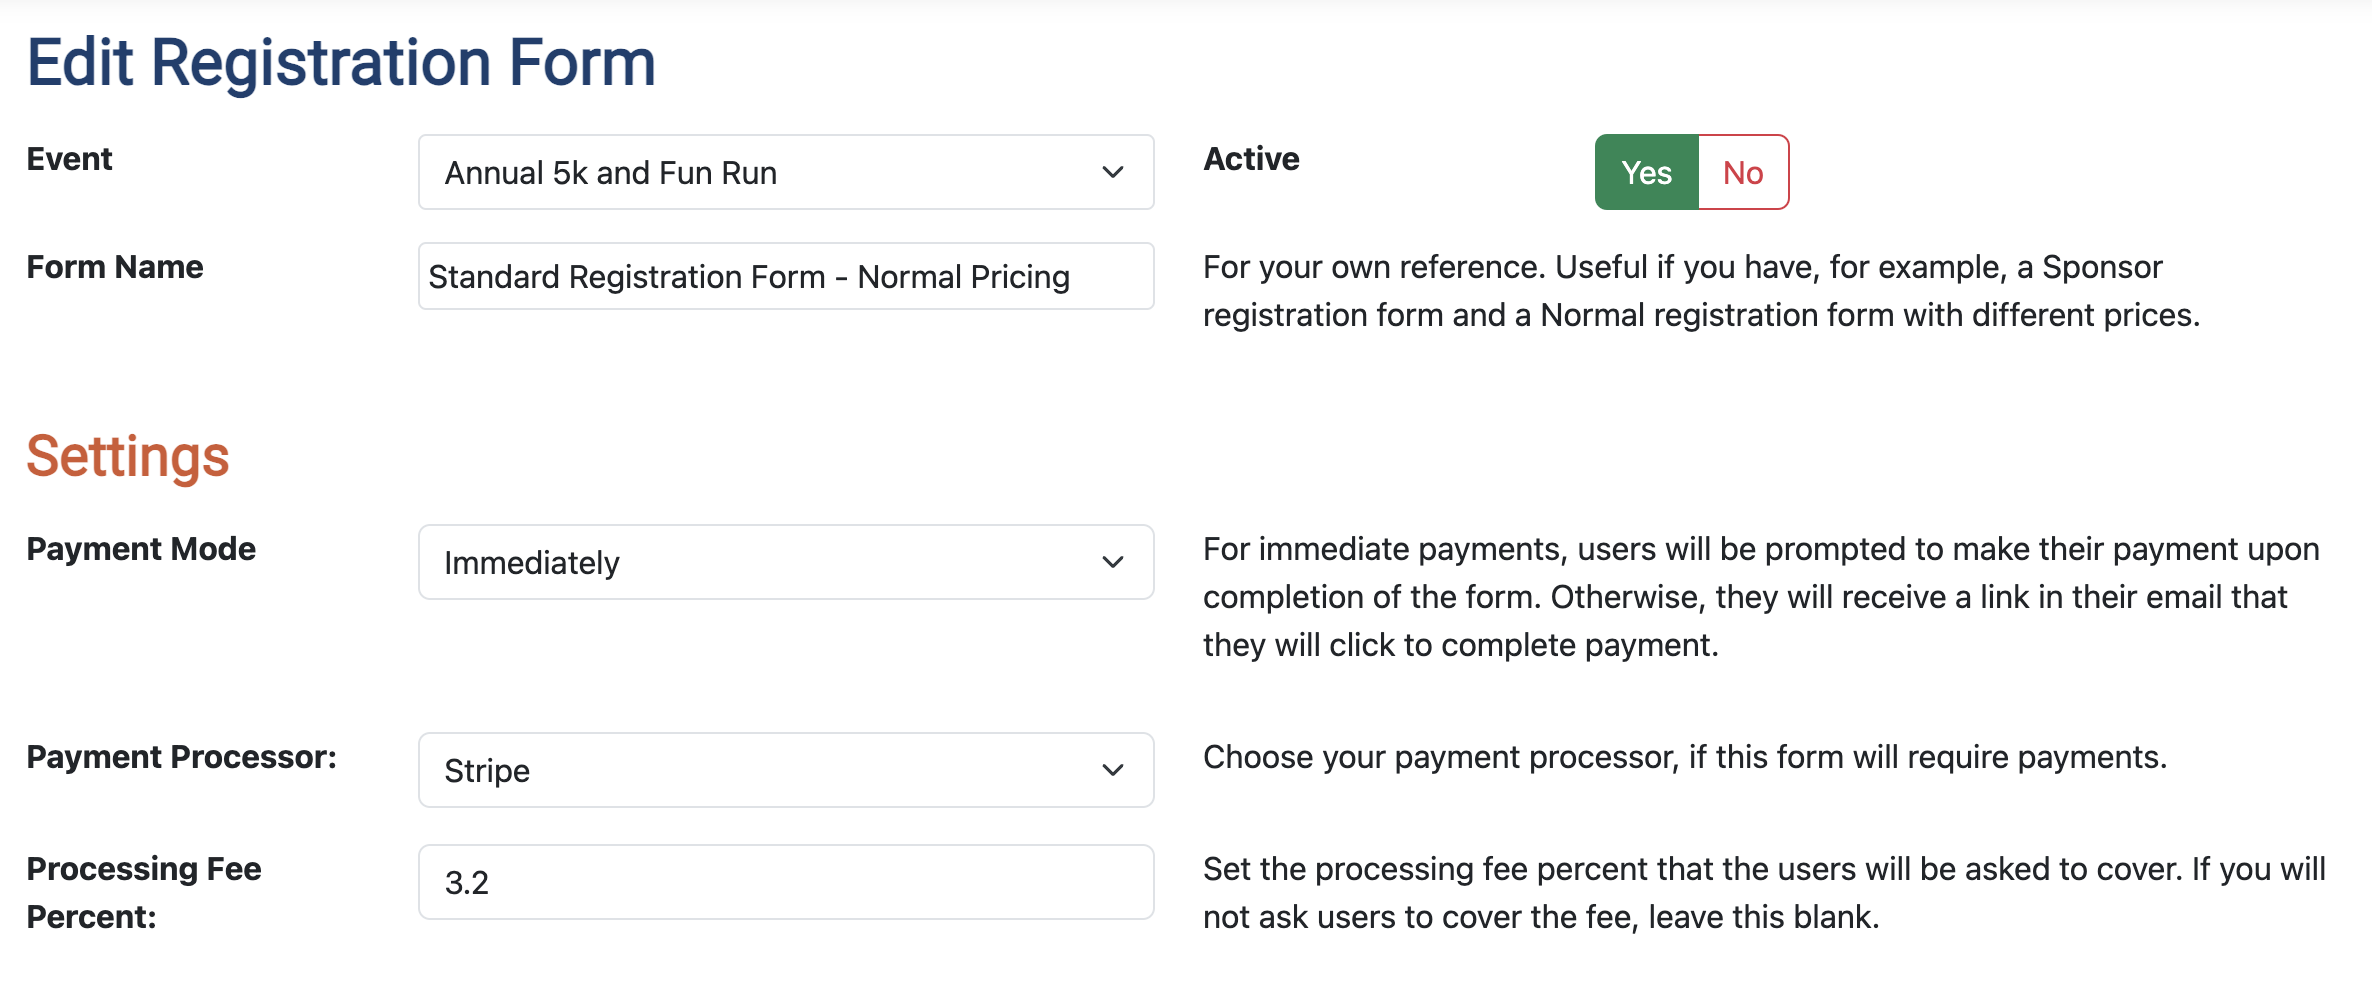Click the chevron arrow in the Event field
Image resolution: width=2372 pixels, height=994 pixels.
click(1112, 172)
